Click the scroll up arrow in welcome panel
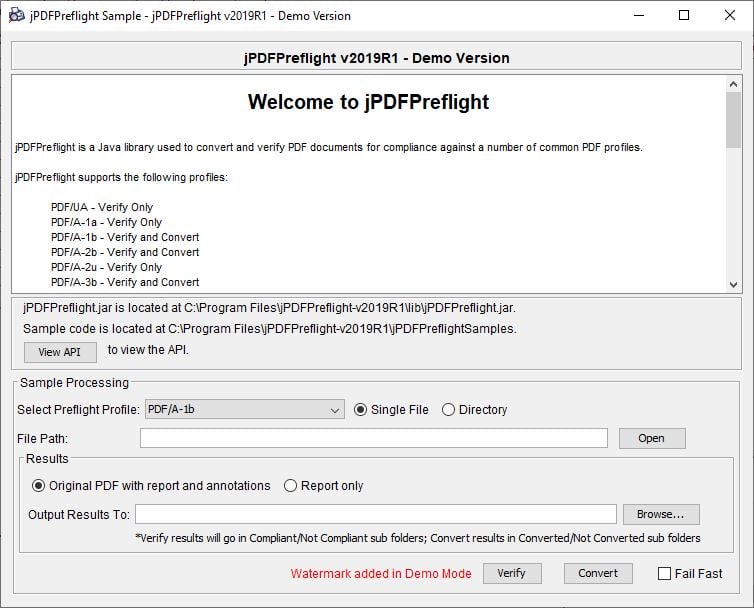The image size is (754, 608). pos(733,84)
